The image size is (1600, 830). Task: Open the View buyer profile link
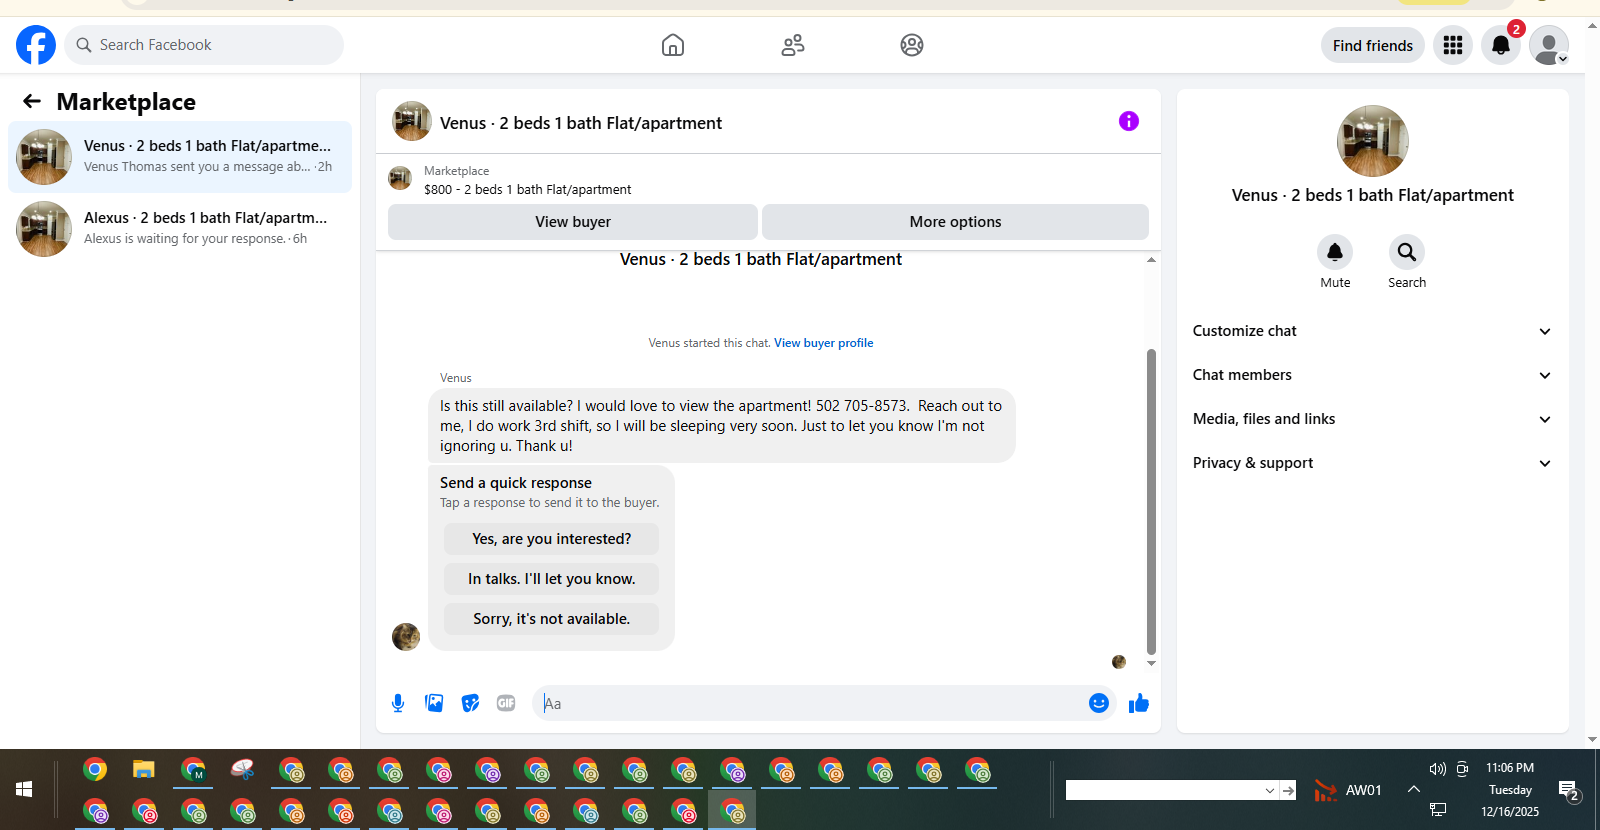click(823, 343)
